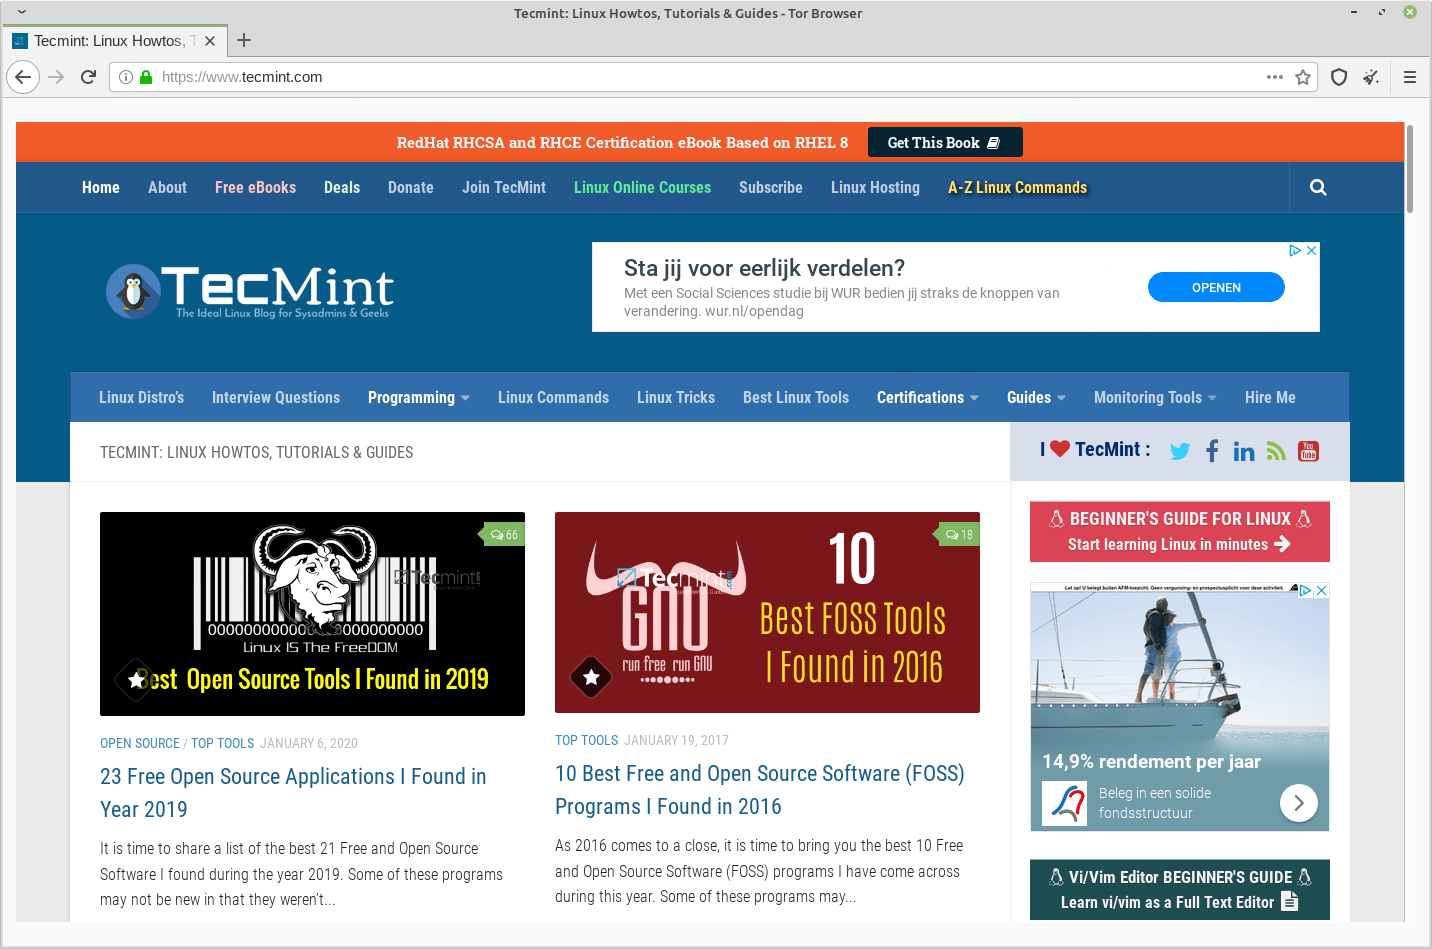The width and height of the screenshot is (1432, 949).
Task: Open the 18 comments badge on FOSS article
Action: (959, 535)
